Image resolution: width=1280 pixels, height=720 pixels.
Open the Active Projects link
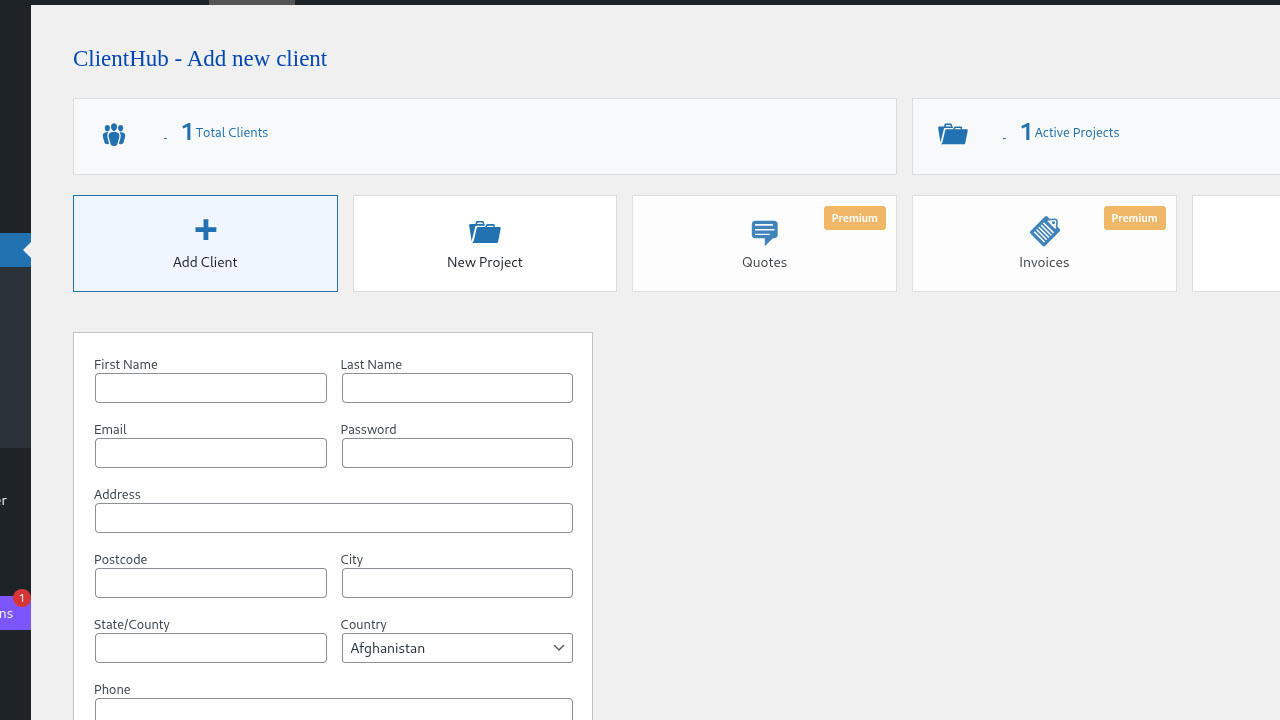click(1076, 132)
